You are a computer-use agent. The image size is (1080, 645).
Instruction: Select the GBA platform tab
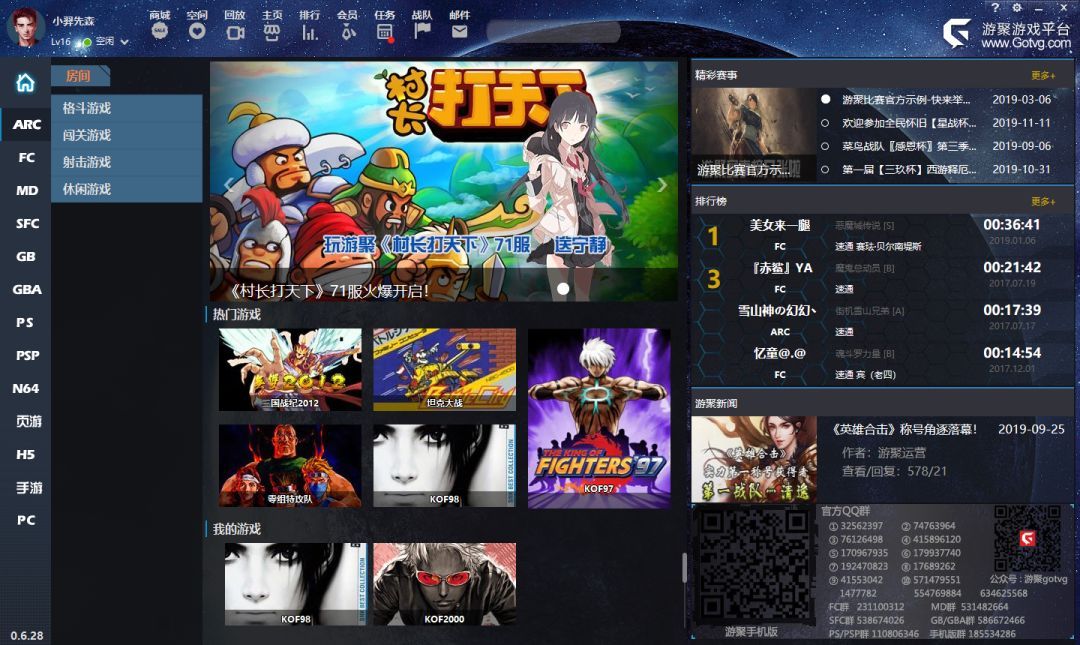tap(25, 289)
